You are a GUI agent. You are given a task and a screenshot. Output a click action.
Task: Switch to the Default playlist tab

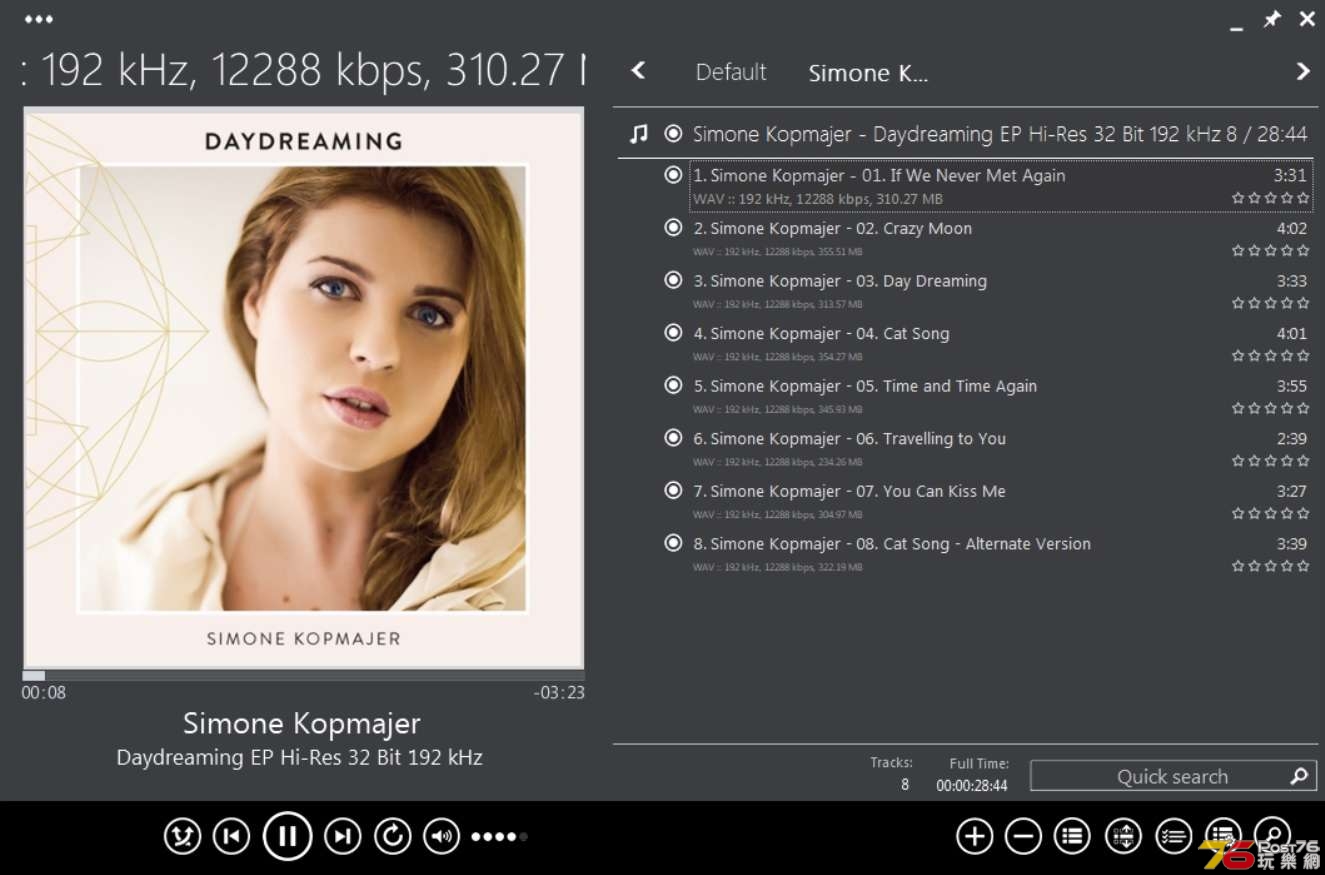pyautogui.click(x=731, y=72)
